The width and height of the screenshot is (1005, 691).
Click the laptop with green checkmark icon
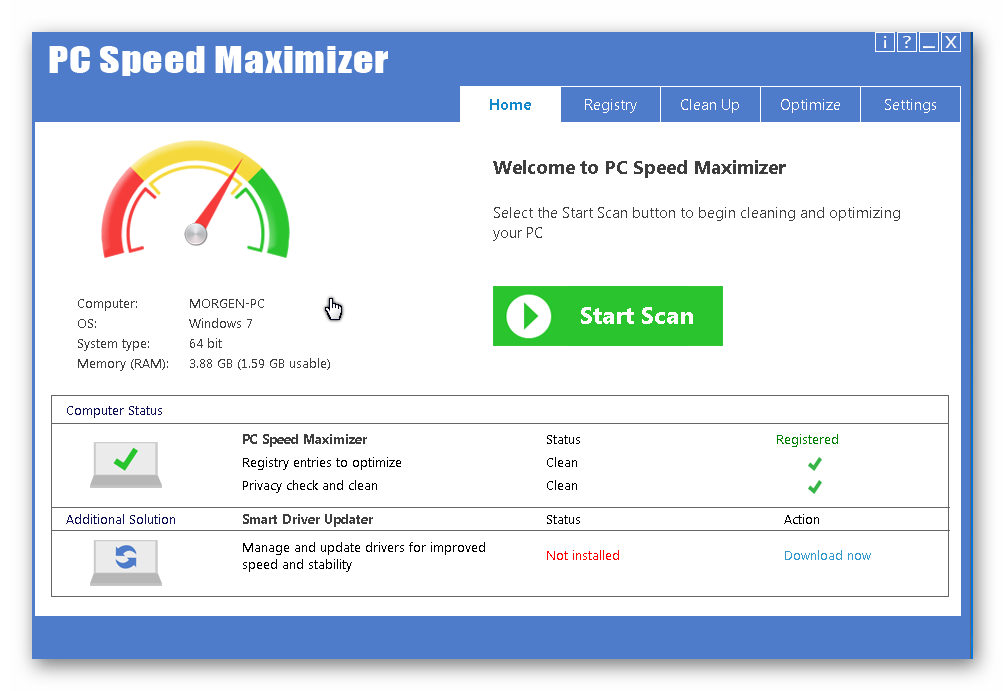click(126, 465)
